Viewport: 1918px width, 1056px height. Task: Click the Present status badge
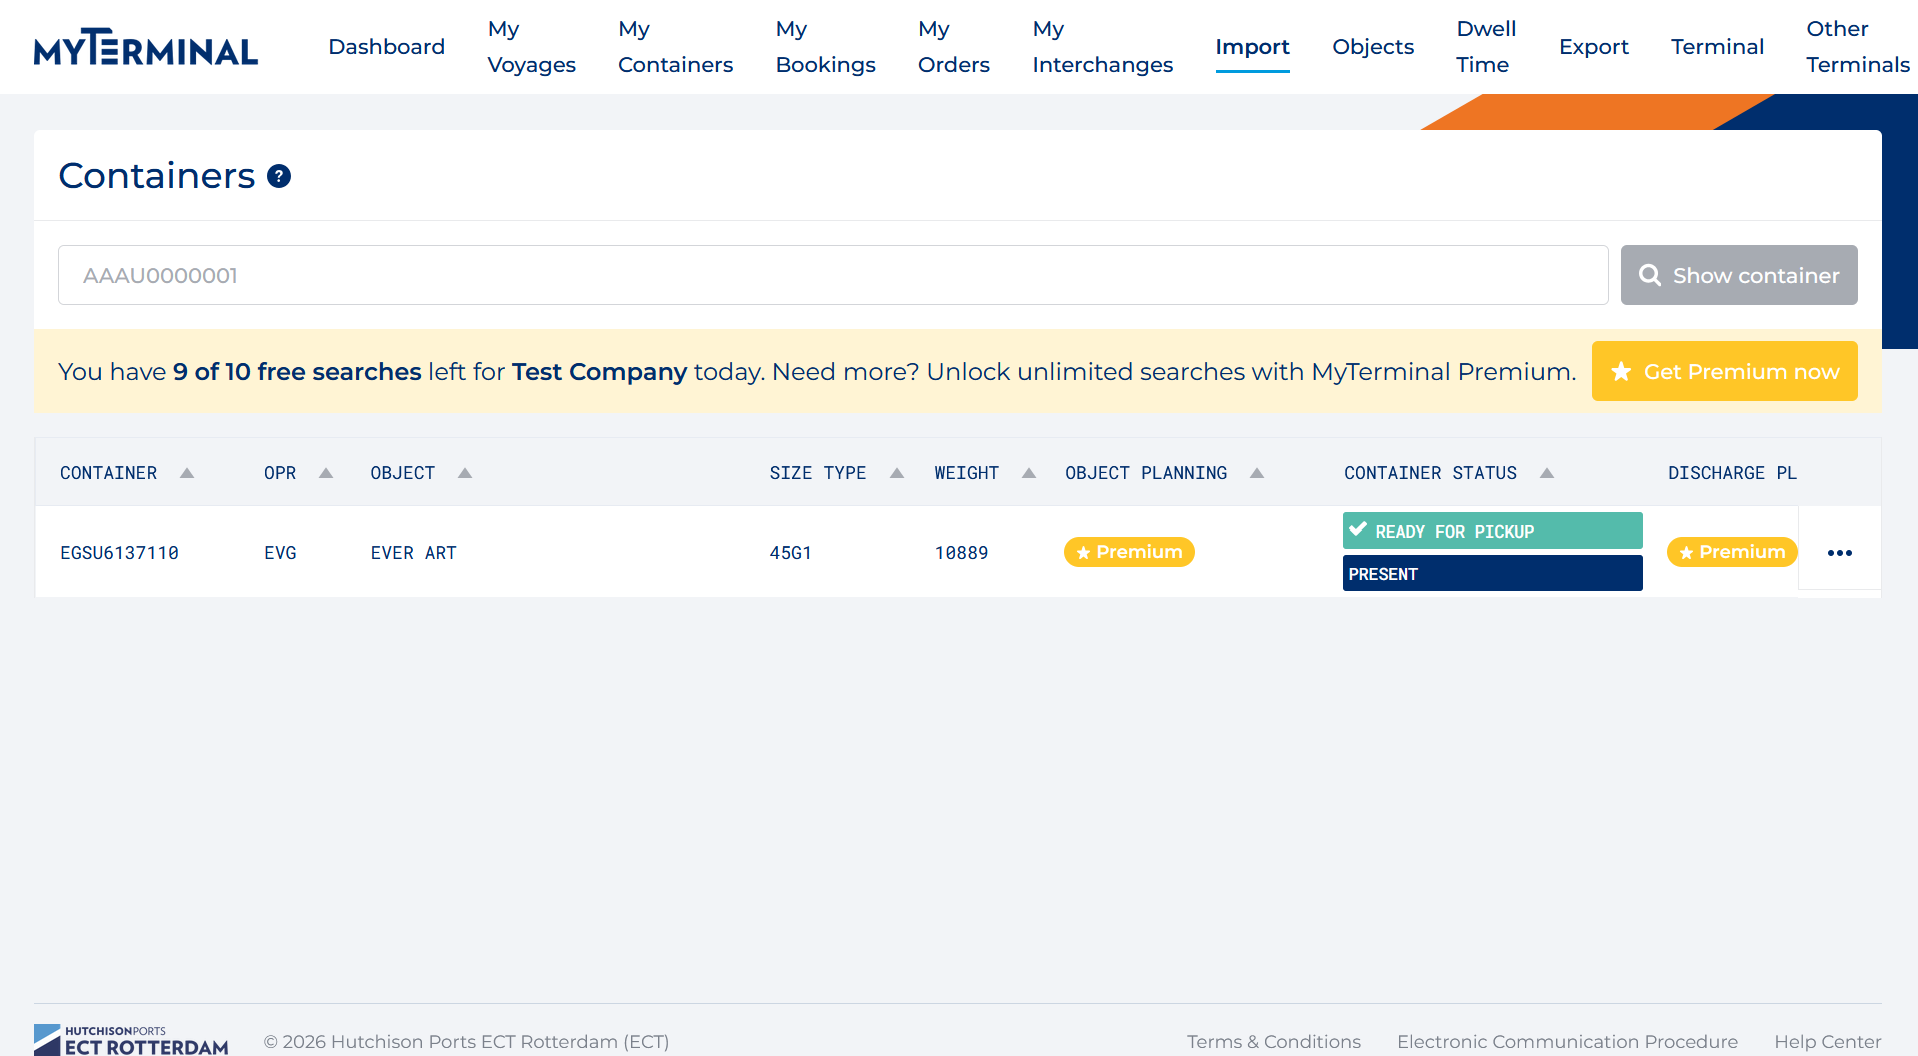coord(1491,574)
